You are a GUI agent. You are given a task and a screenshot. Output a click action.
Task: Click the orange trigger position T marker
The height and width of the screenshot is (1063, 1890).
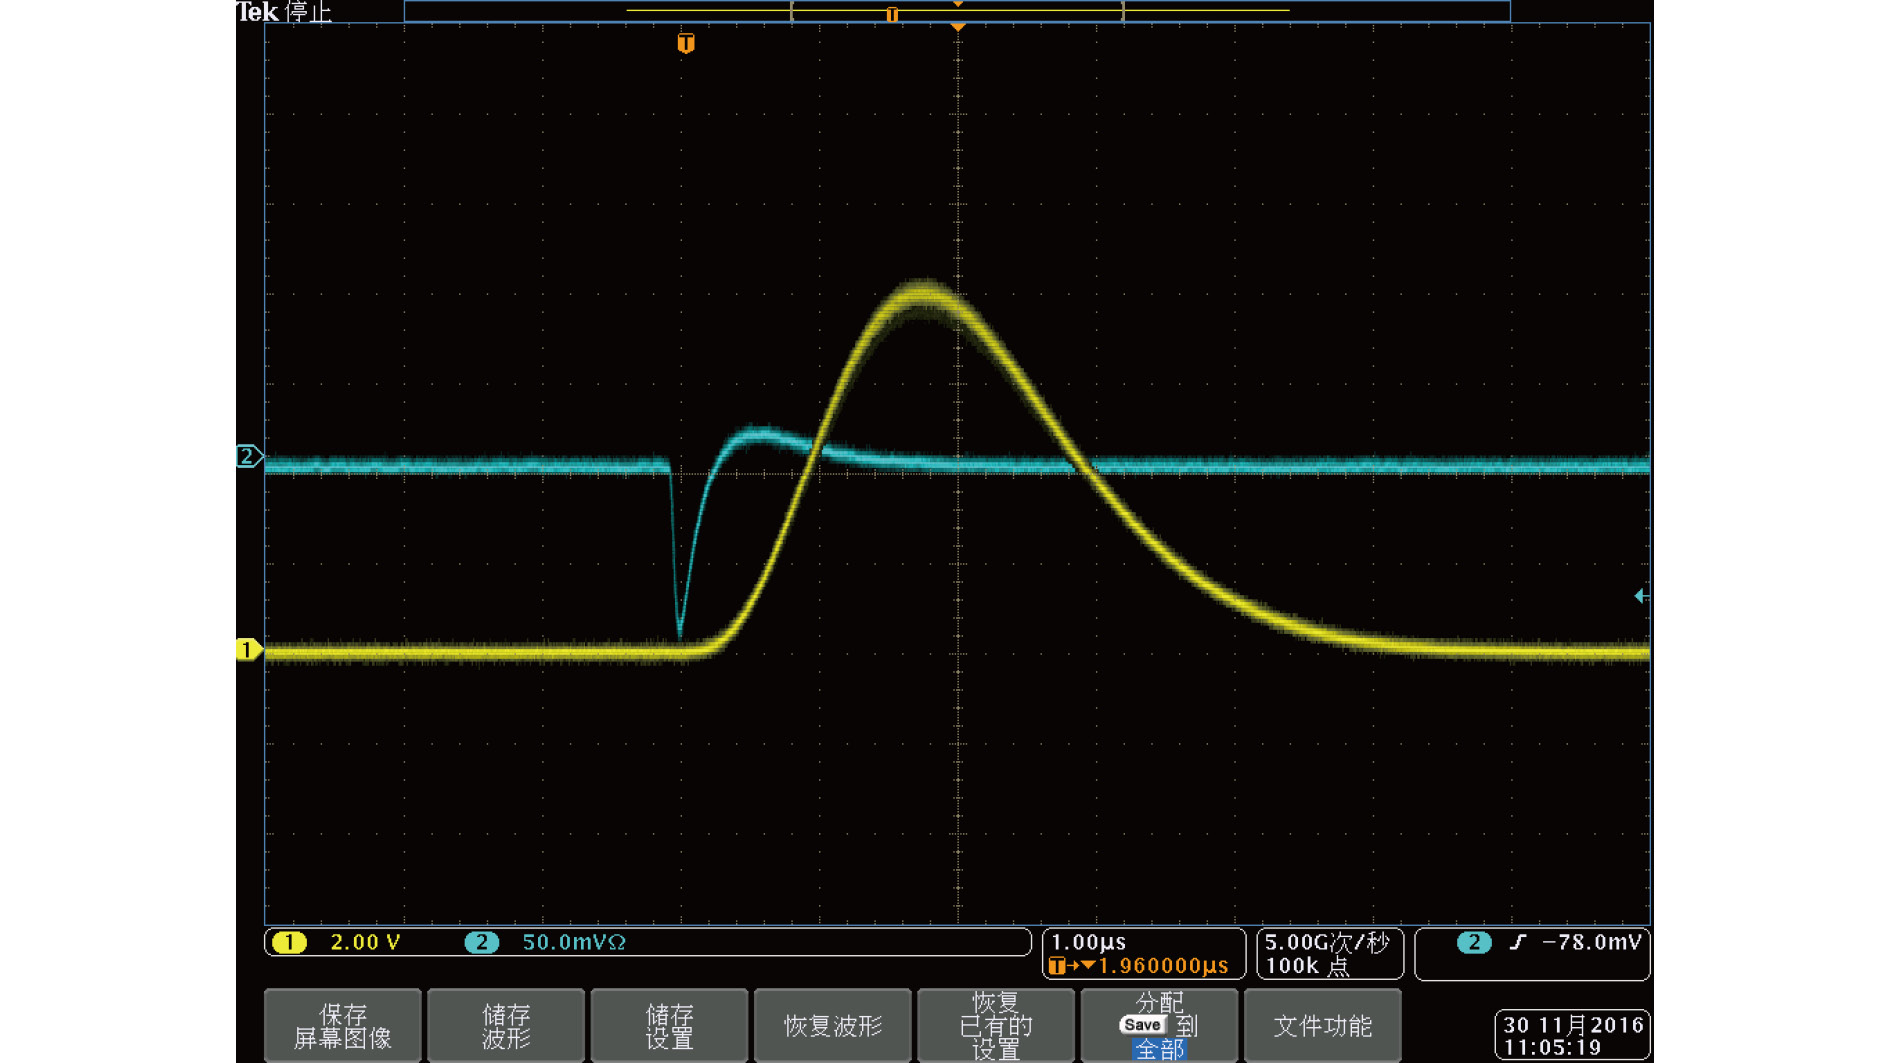(x=686, y=43)
